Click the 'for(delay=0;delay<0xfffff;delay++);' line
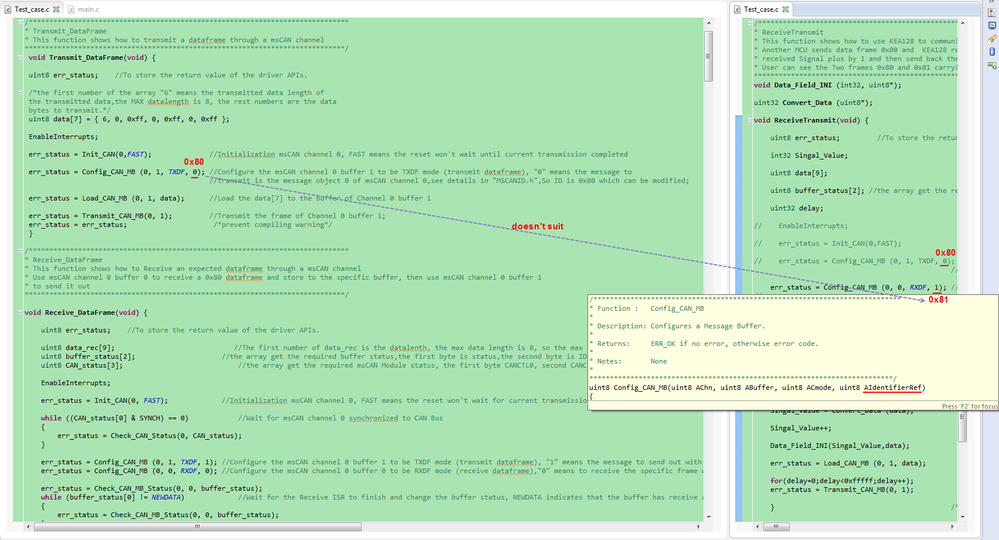Image resolution: width=999 pixels, height=540 pixels. click(x=842, y=481)
